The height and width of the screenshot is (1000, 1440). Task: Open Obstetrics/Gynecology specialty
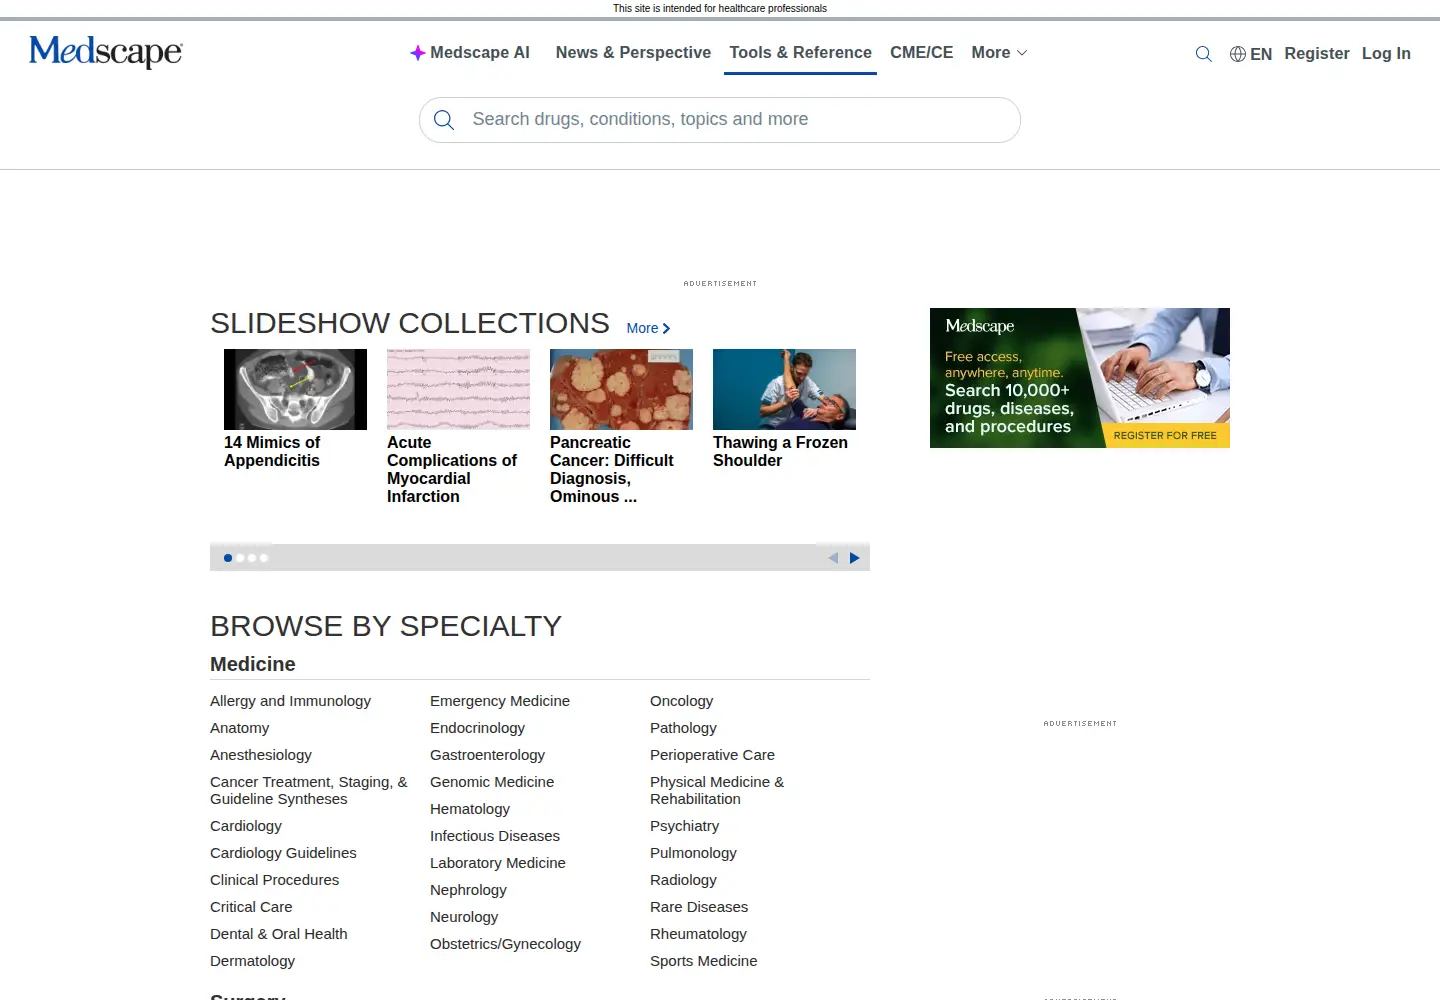(505, 944)
